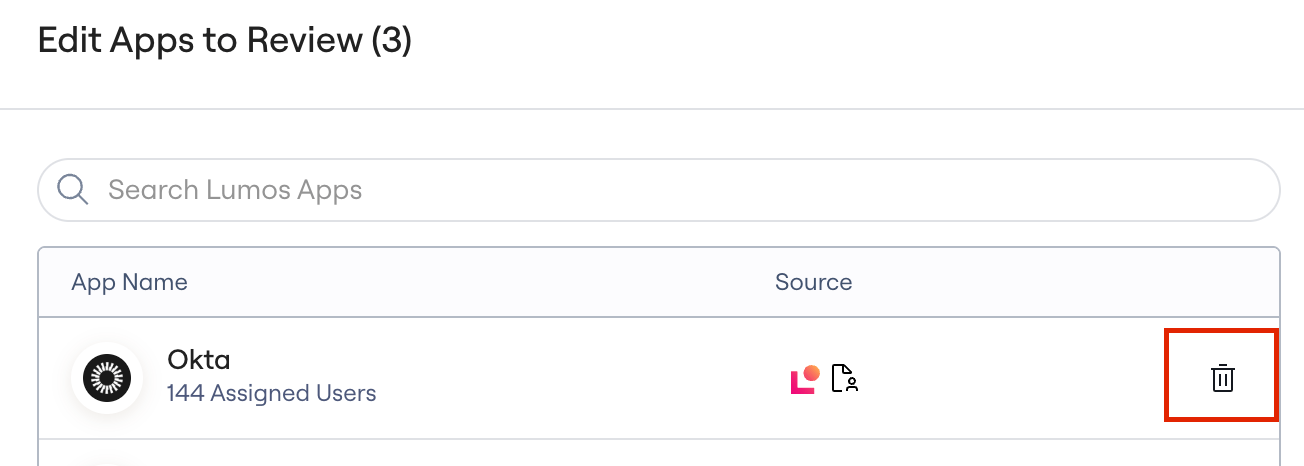This screenshot has width=1304, height=466.
Task: Open the 144 Assigned Users link
Action: (x=271, y=393)
